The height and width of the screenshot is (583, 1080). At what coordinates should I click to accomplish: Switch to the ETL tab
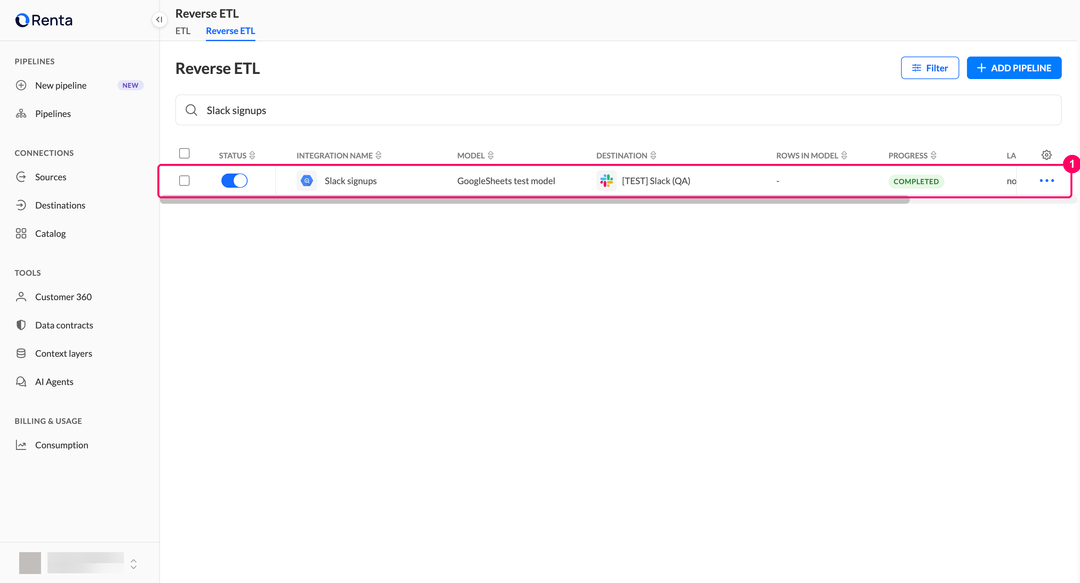pos(183,31)
